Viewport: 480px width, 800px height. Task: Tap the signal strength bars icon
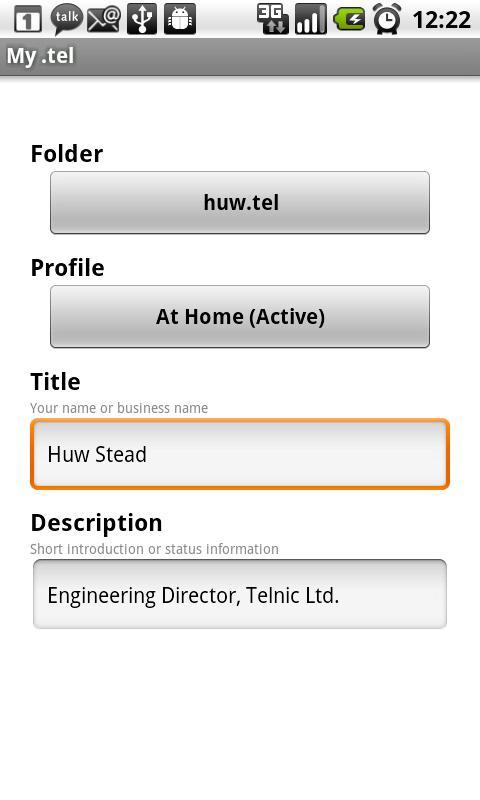(311, 19)
